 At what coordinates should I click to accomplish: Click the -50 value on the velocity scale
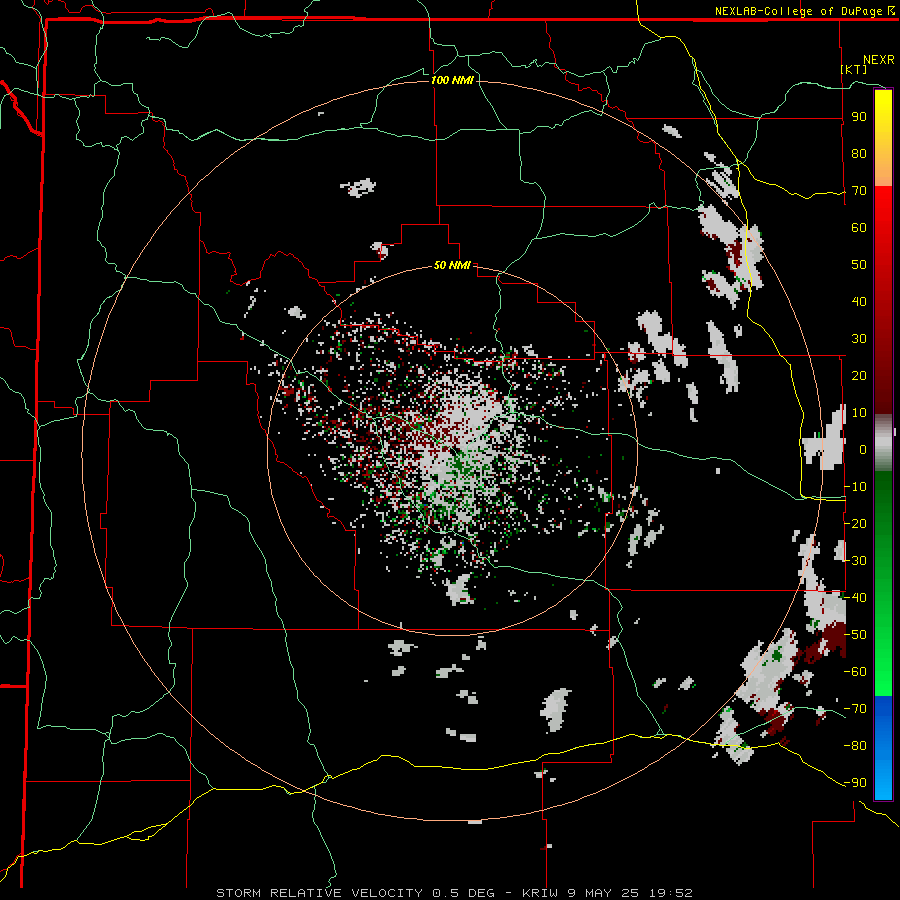coord(855,635)
